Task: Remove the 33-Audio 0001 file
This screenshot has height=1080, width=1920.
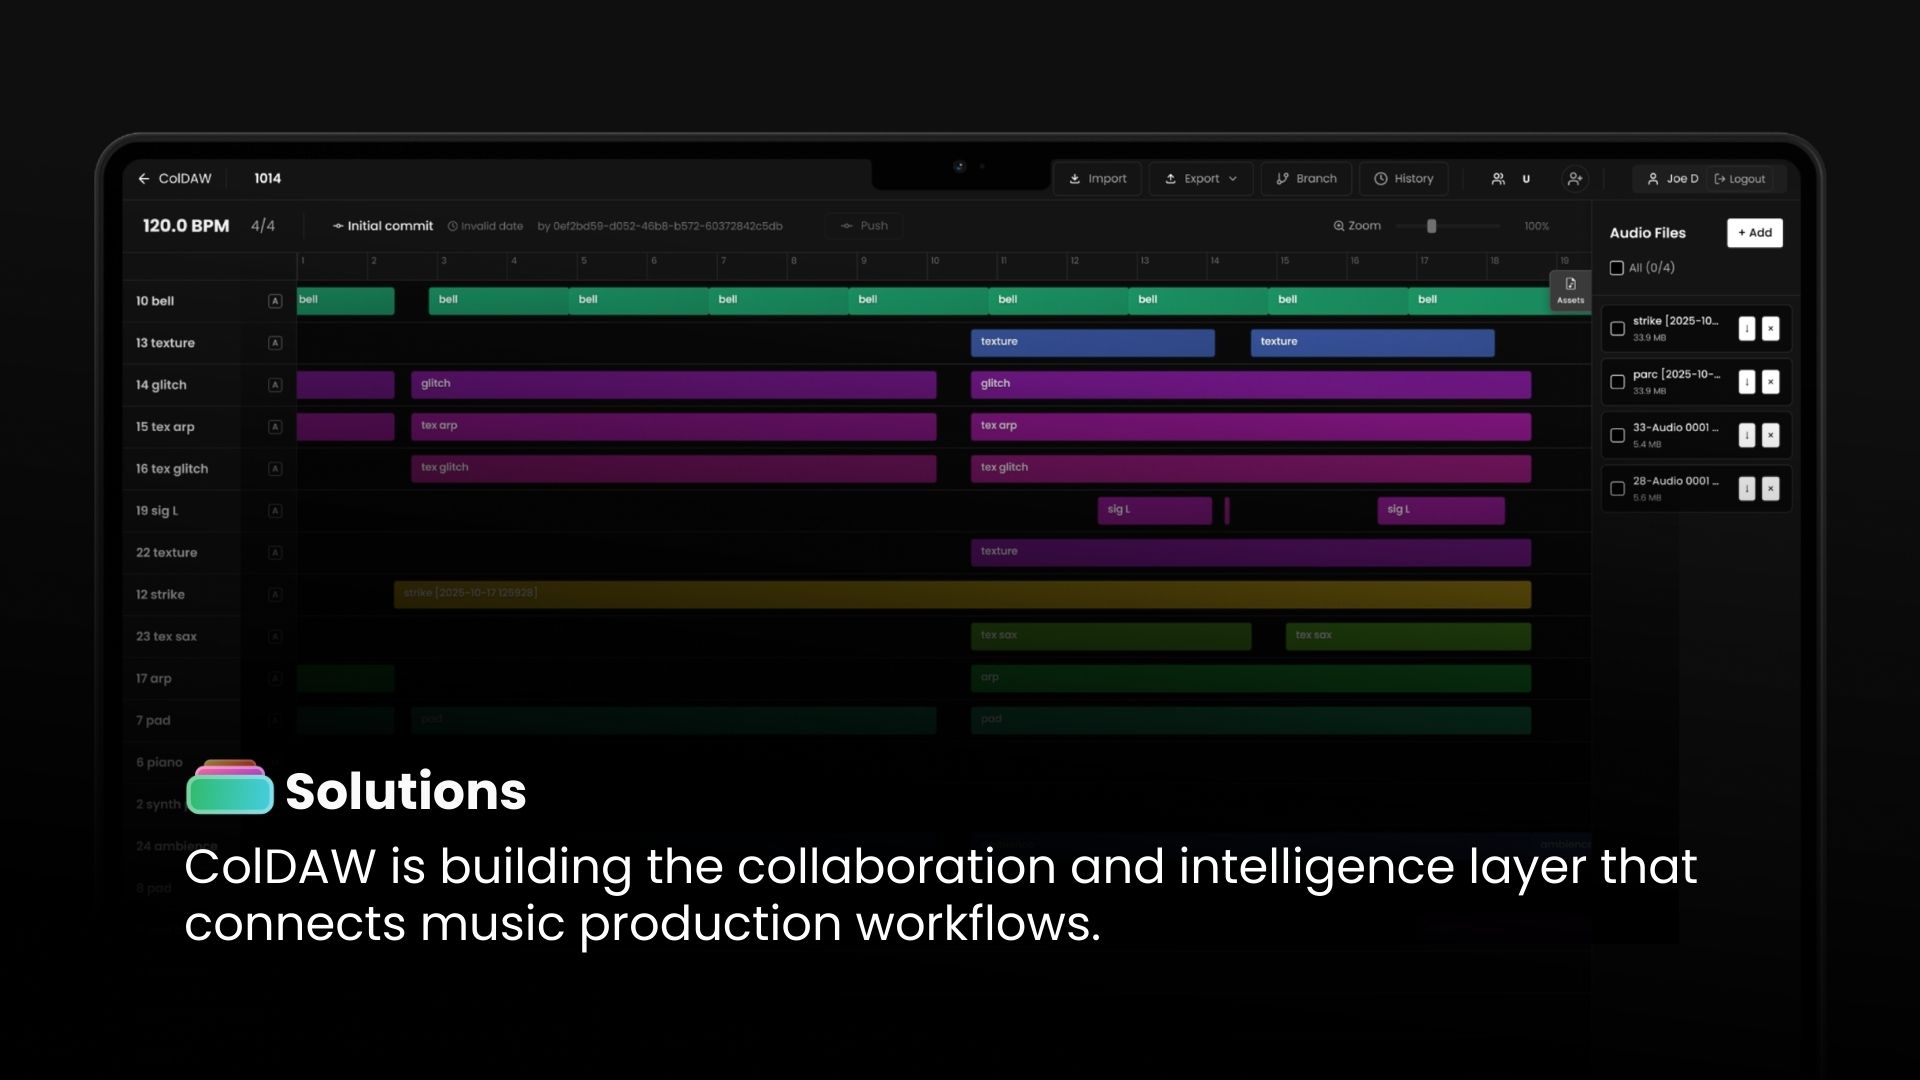Action: pos(1771,436)
